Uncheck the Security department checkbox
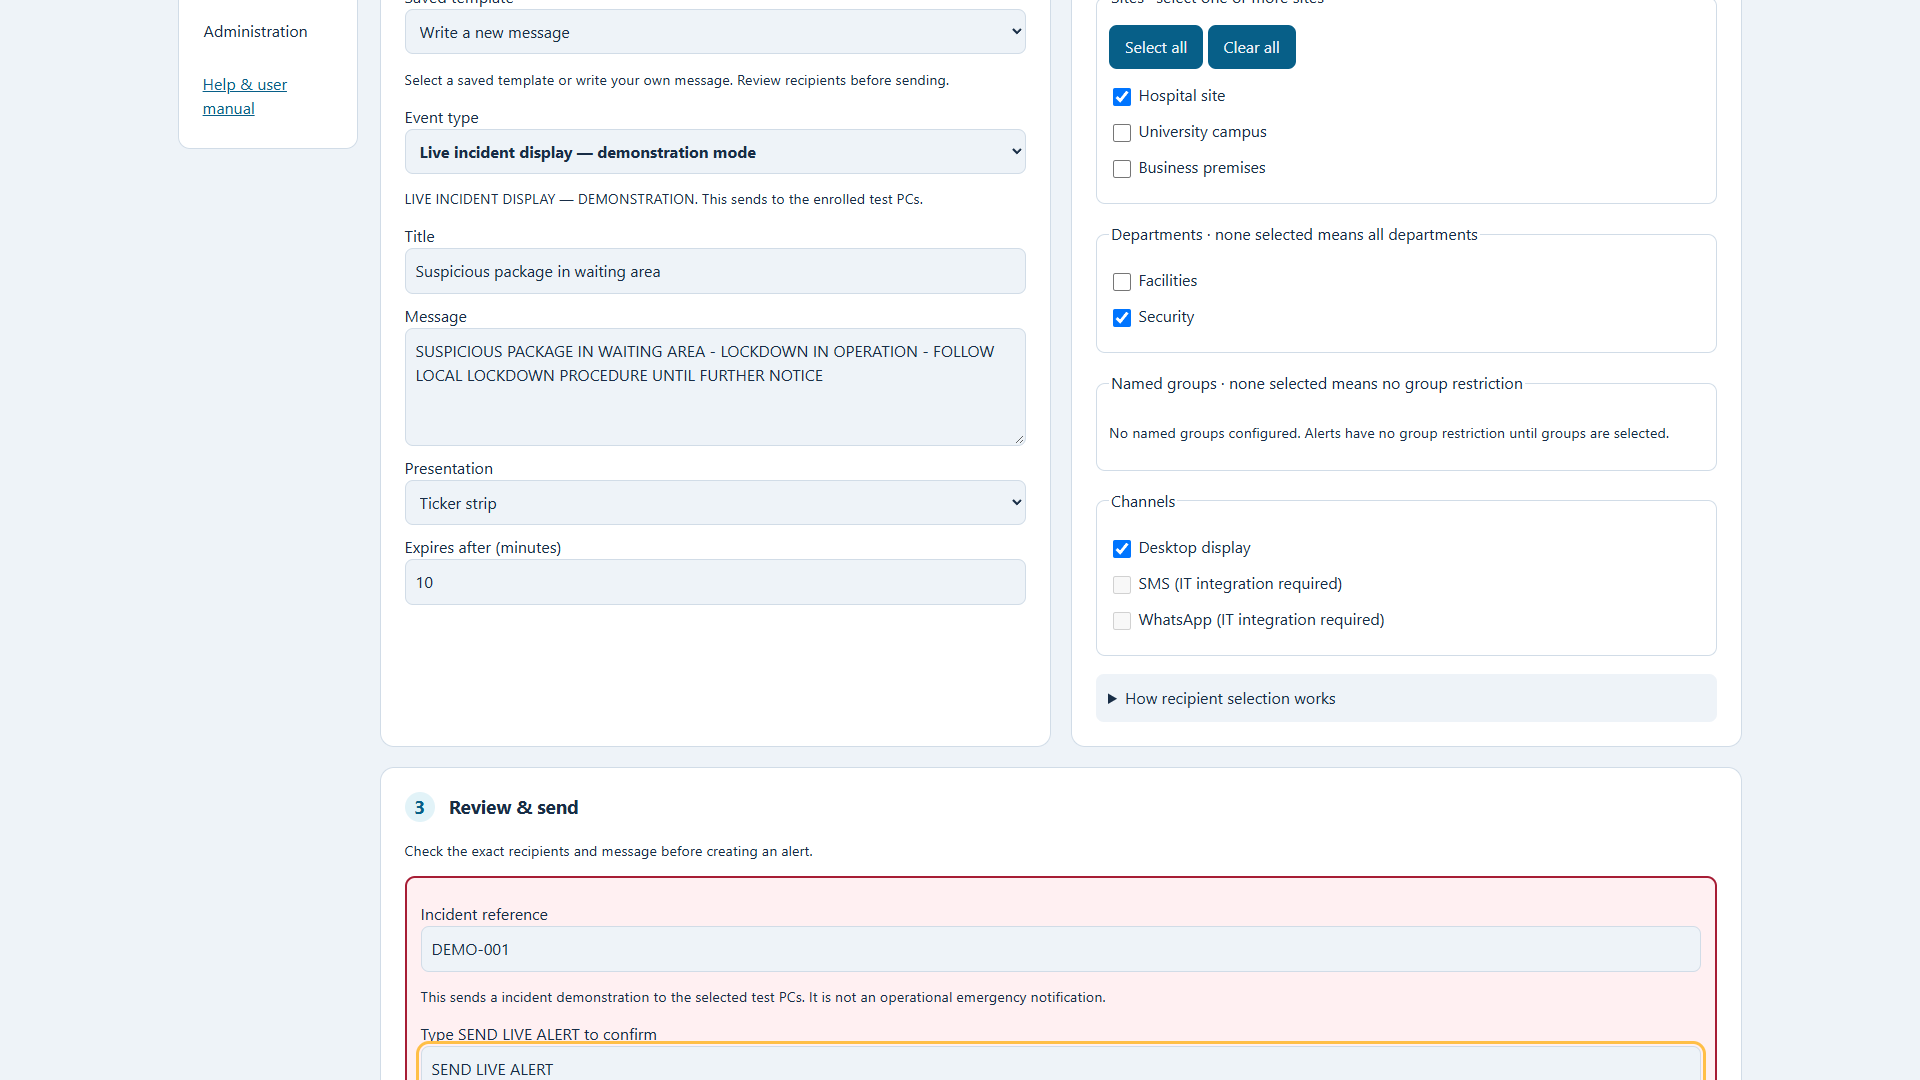The width and height of the screenshot is (1920, 1080). coord(1122,318)
